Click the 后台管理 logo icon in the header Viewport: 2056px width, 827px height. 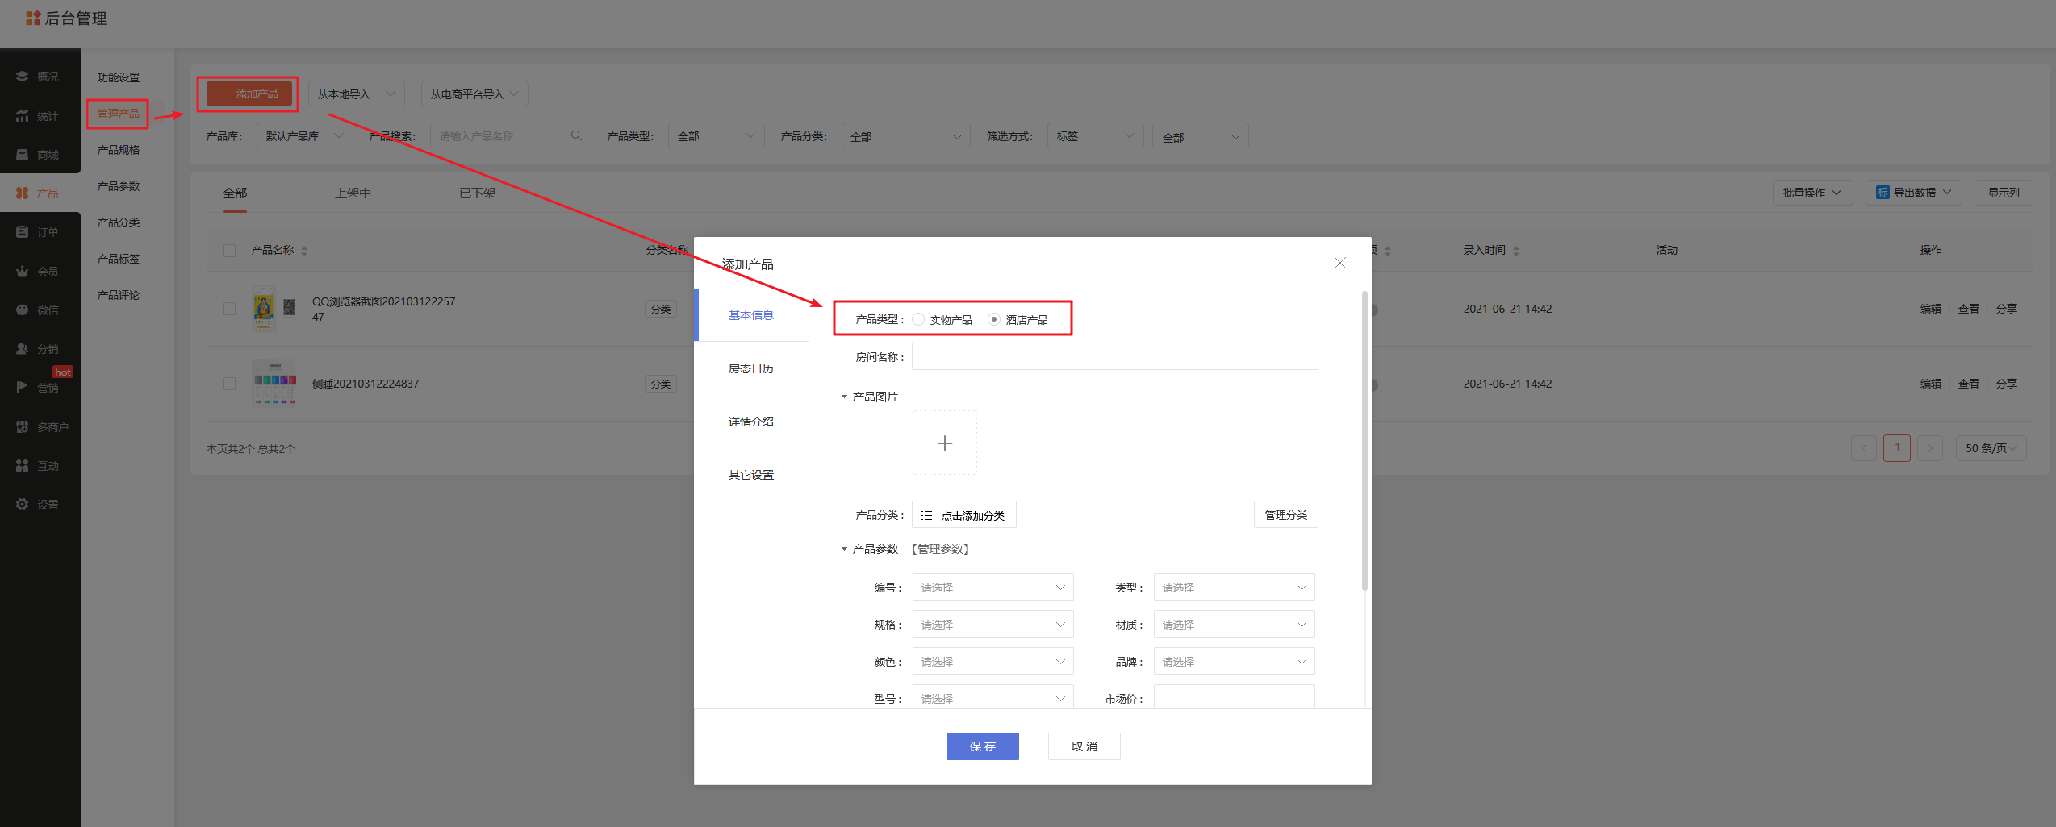pos(33,18)
